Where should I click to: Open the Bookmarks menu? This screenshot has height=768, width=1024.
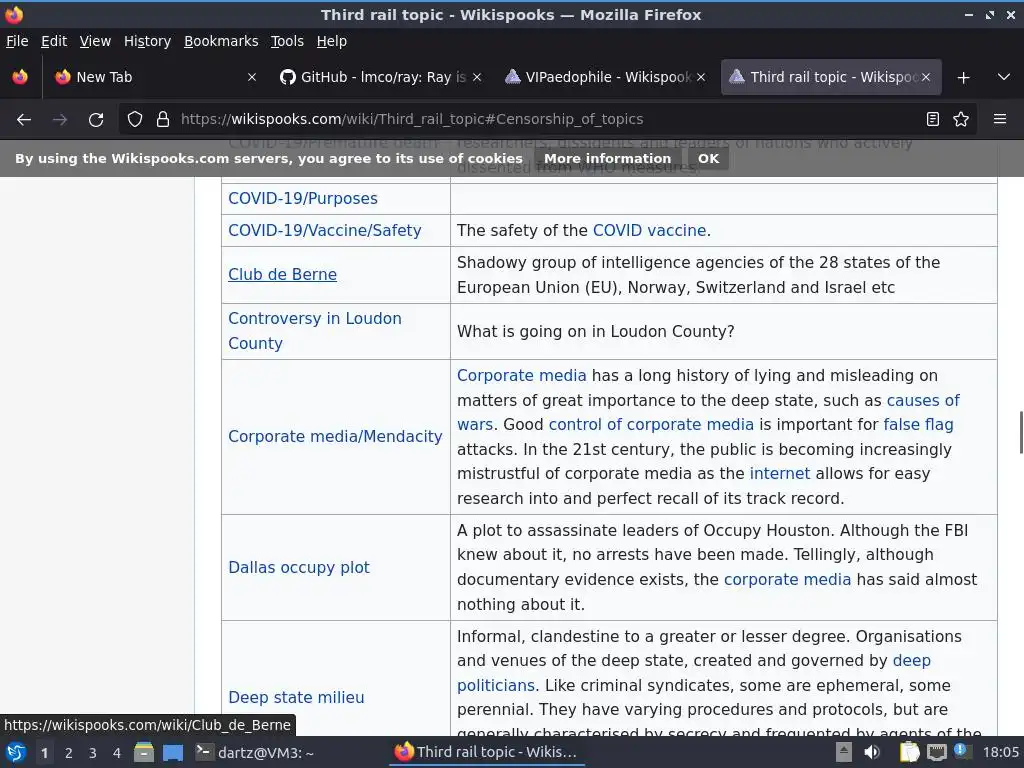221,41
